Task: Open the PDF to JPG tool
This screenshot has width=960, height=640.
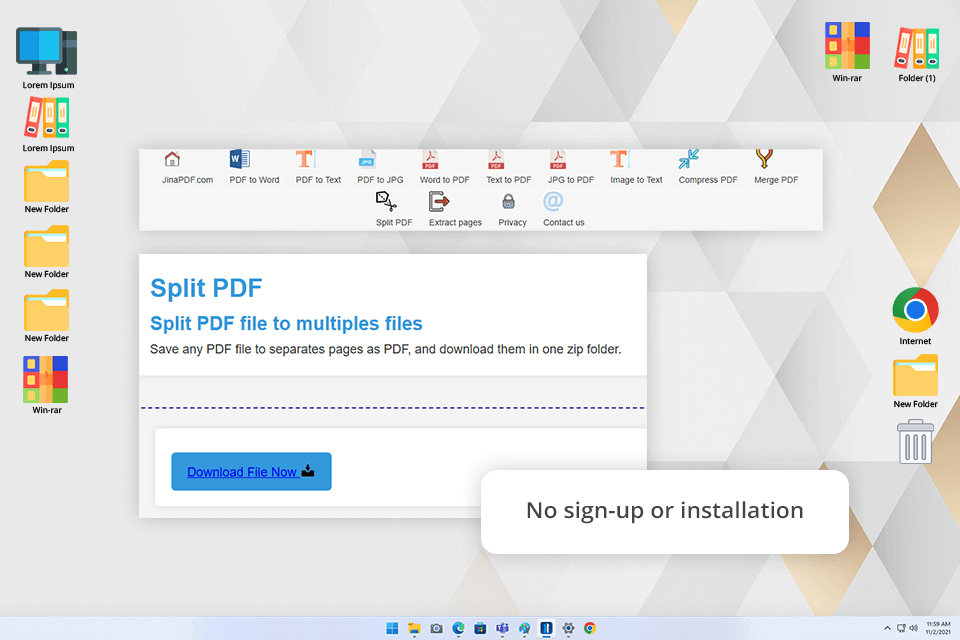Action: 380,167
